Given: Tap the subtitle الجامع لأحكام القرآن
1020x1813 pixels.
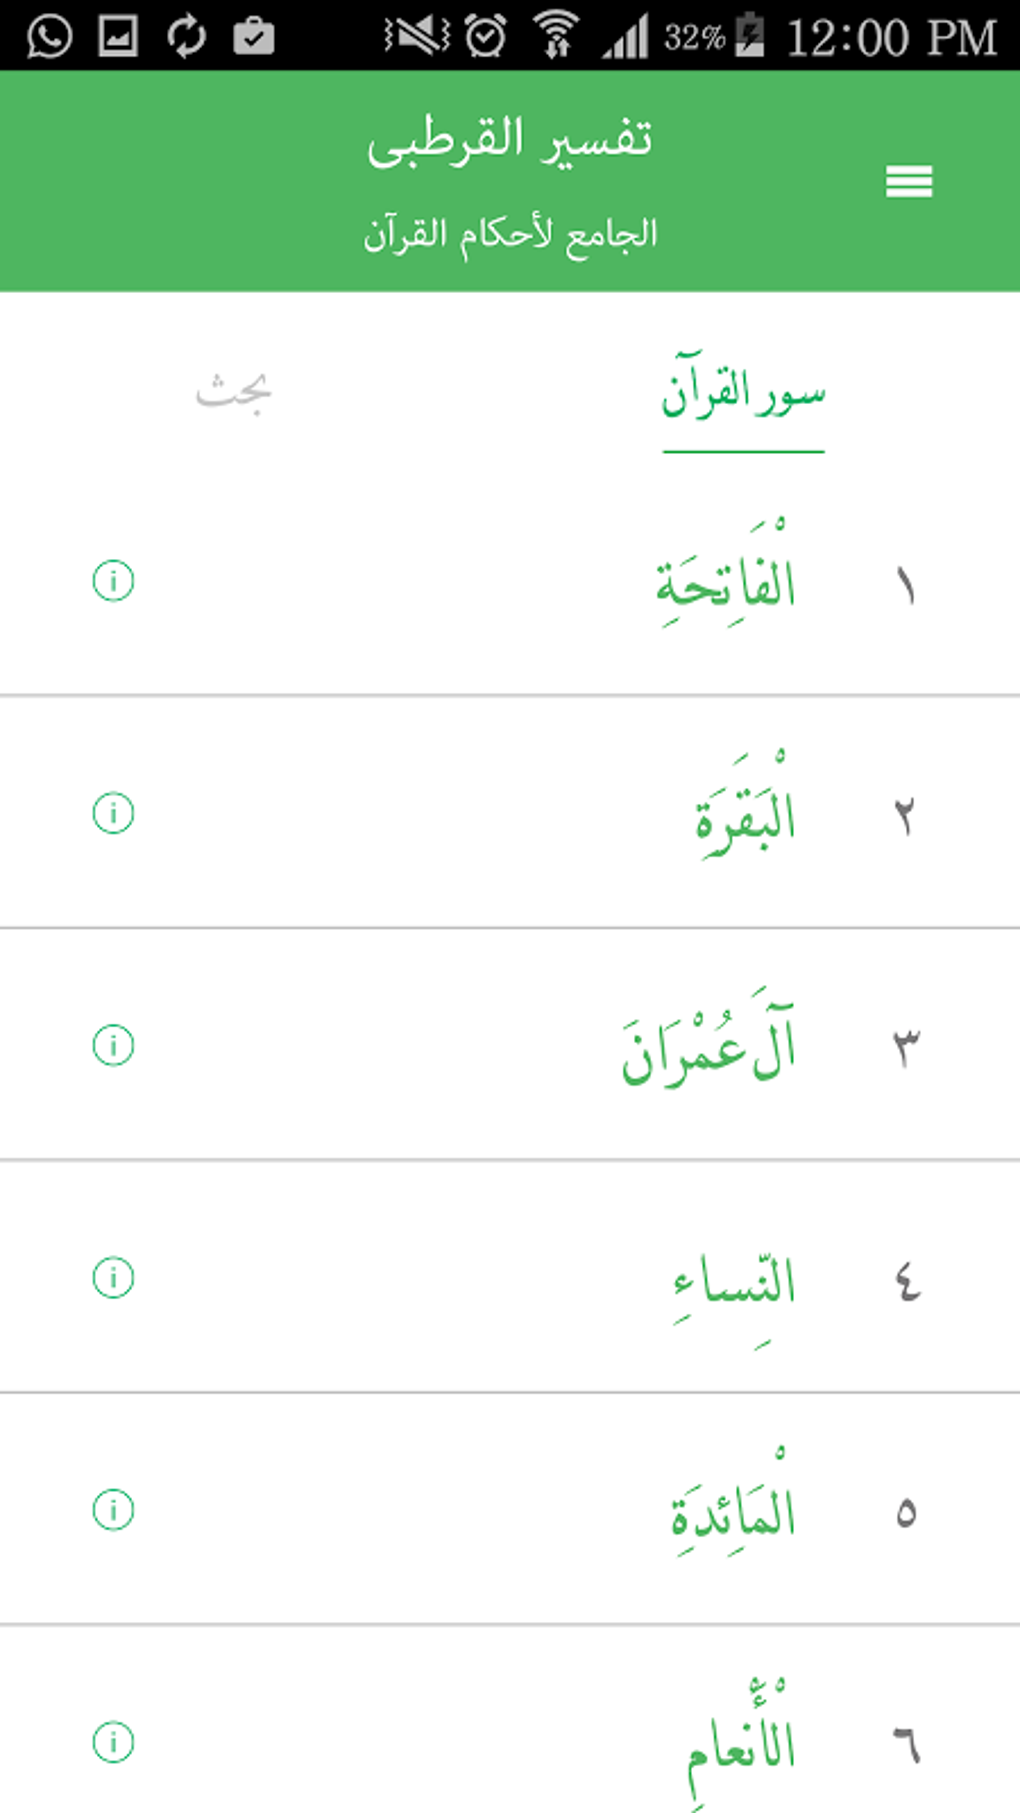Looking at the screenshot, I should [510, 235].
